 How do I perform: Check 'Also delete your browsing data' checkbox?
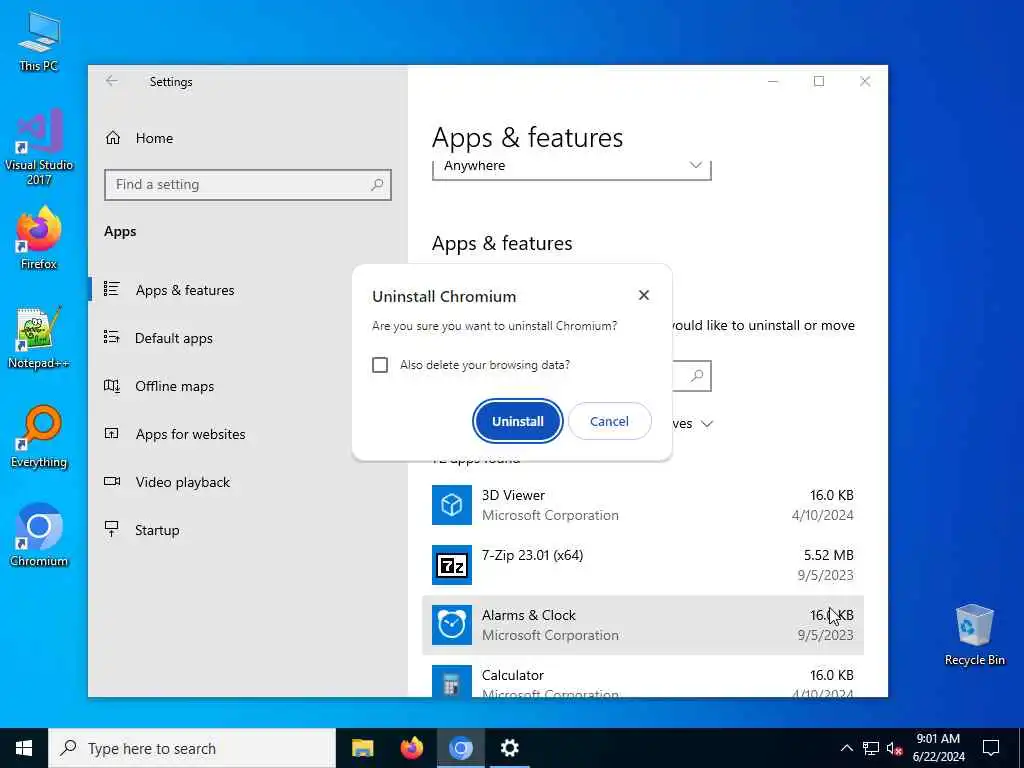coord(380,365)
